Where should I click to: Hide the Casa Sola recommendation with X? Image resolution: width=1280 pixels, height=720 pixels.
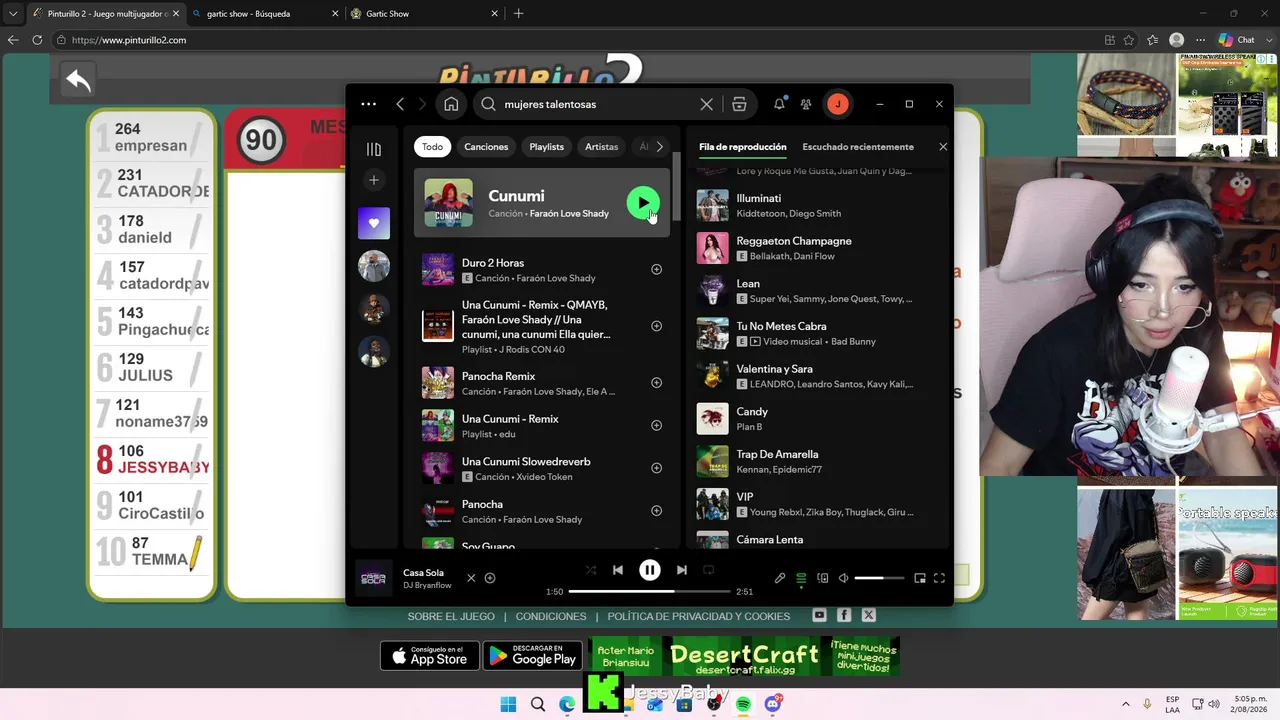471,578
